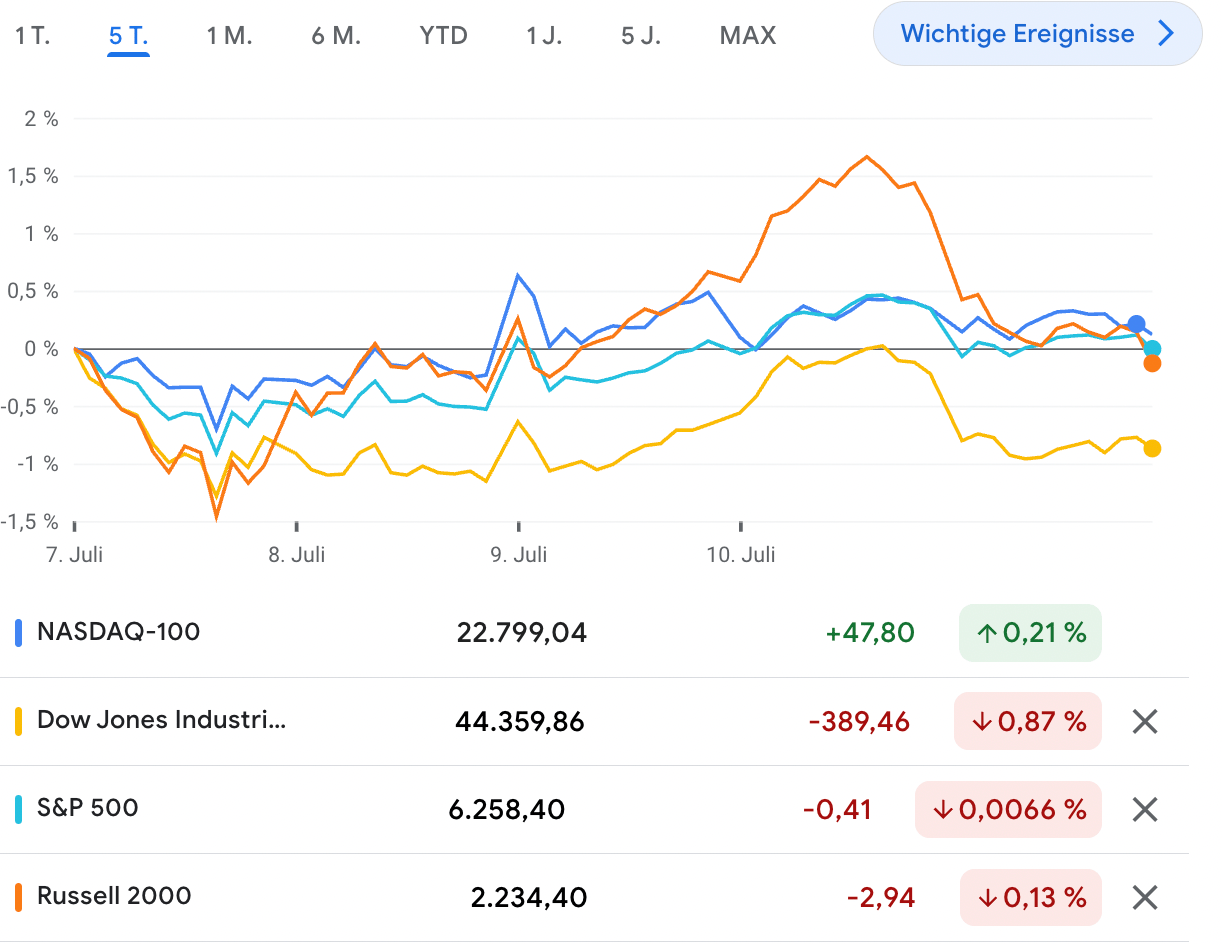Click the NASDAQ-100 value 22.799,04
Screen dimensions: 1222x944
522,633
